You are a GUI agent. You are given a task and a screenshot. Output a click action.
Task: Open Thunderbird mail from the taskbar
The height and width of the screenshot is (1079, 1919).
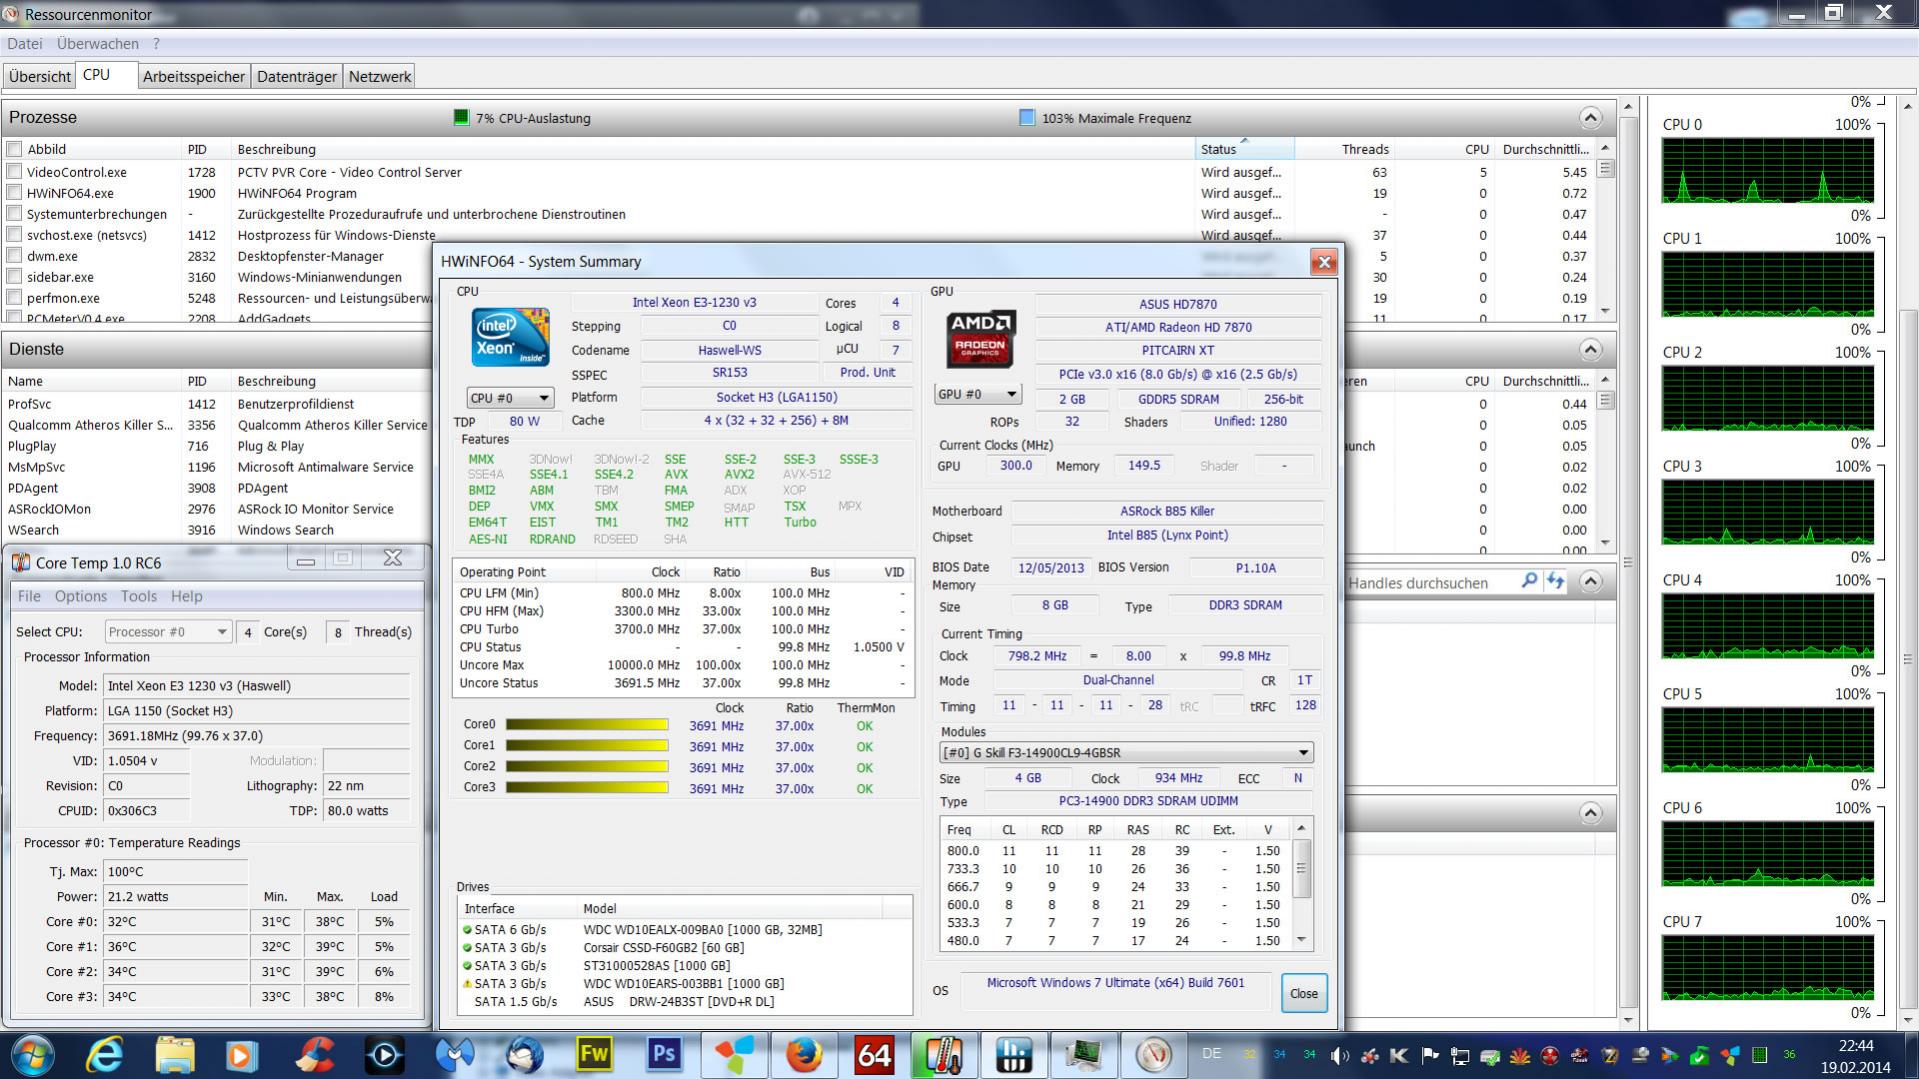tap(524, 1055)
